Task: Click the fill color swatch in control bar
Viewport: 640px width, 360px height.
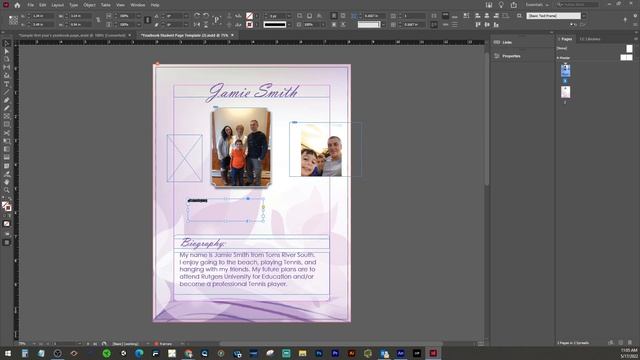Action: 249,16
